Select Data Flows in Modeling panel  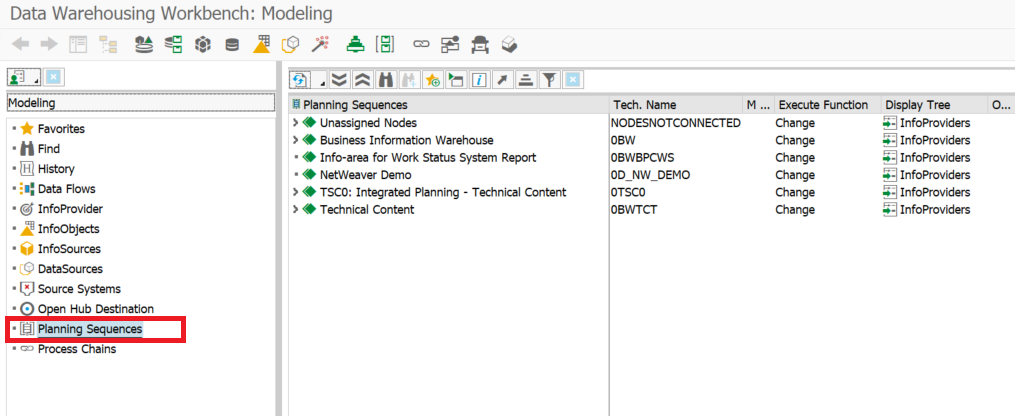click(66, 189)
